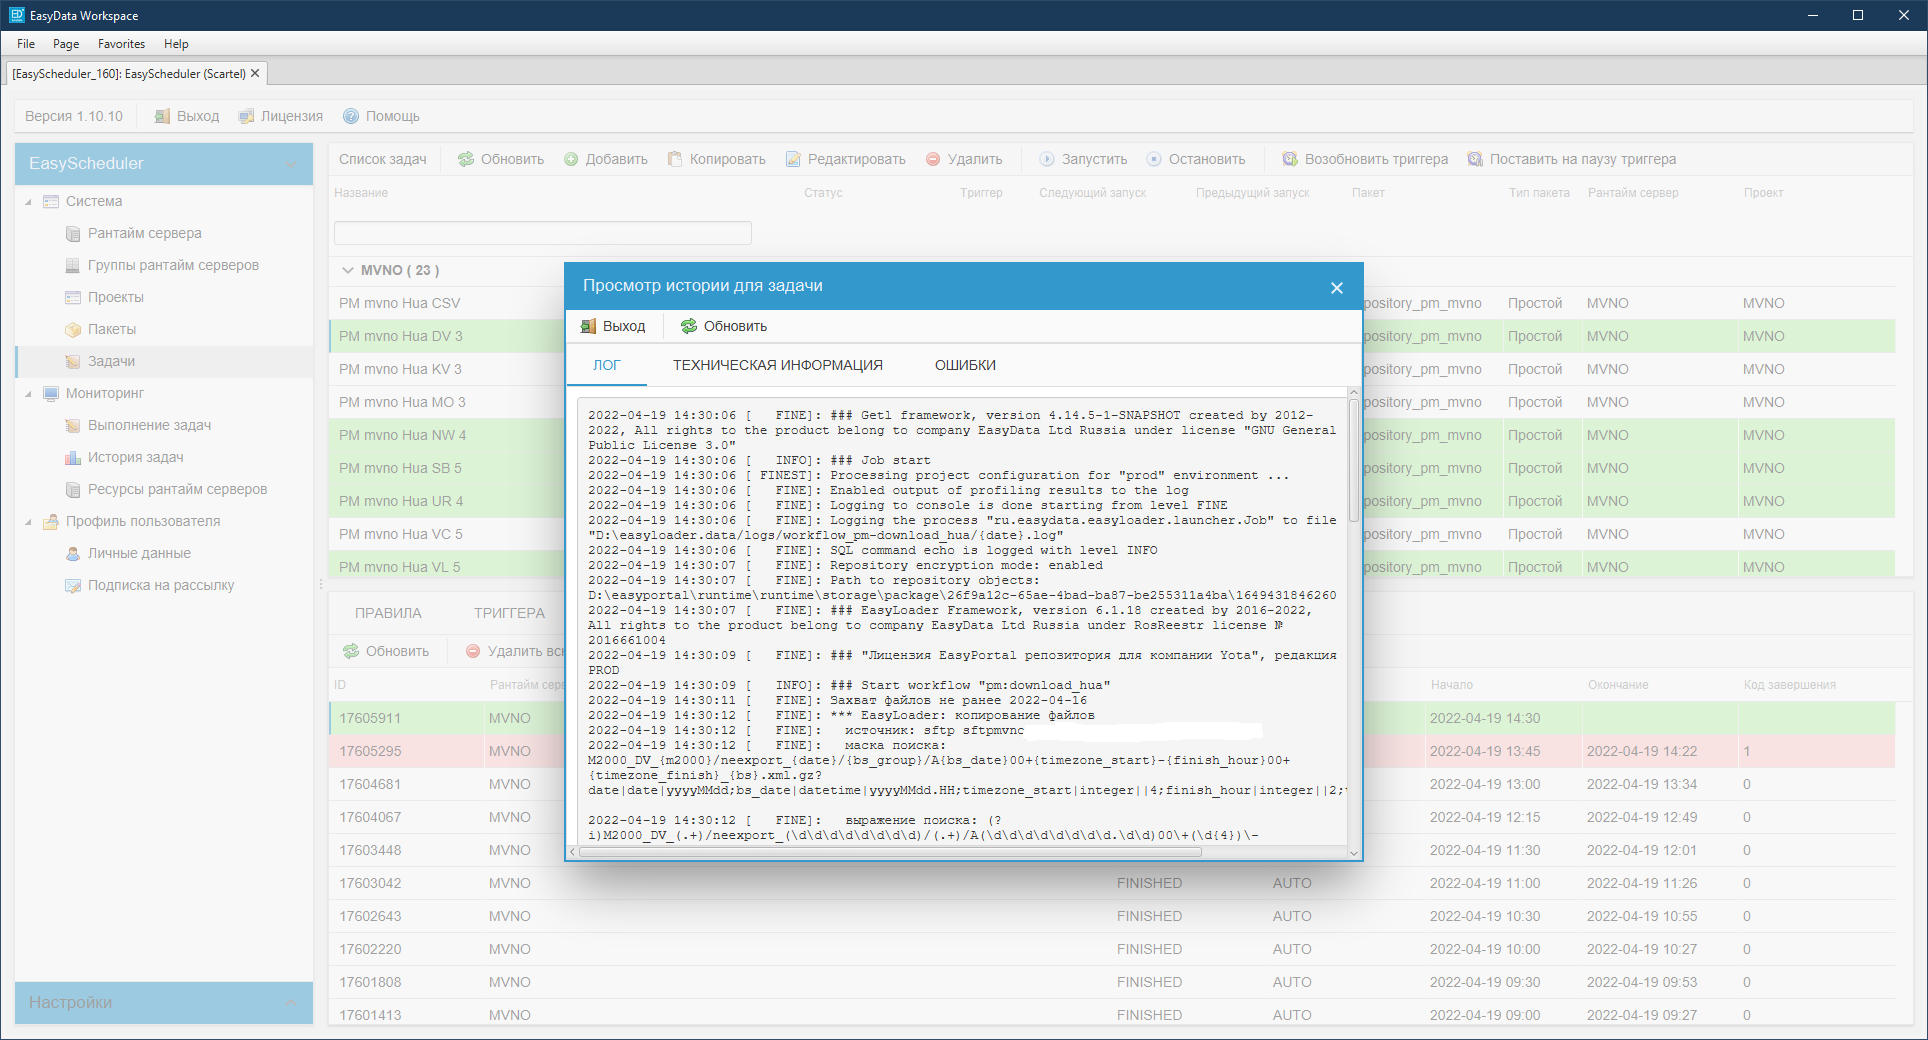Click Возобновить триггера icon
The height and width of the screenshot is (1040, 1928).
click(1290, 159)
